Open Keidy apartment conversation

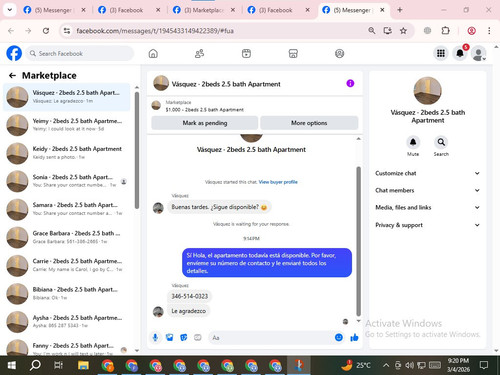pyautogui.click(x=67, y=153)
